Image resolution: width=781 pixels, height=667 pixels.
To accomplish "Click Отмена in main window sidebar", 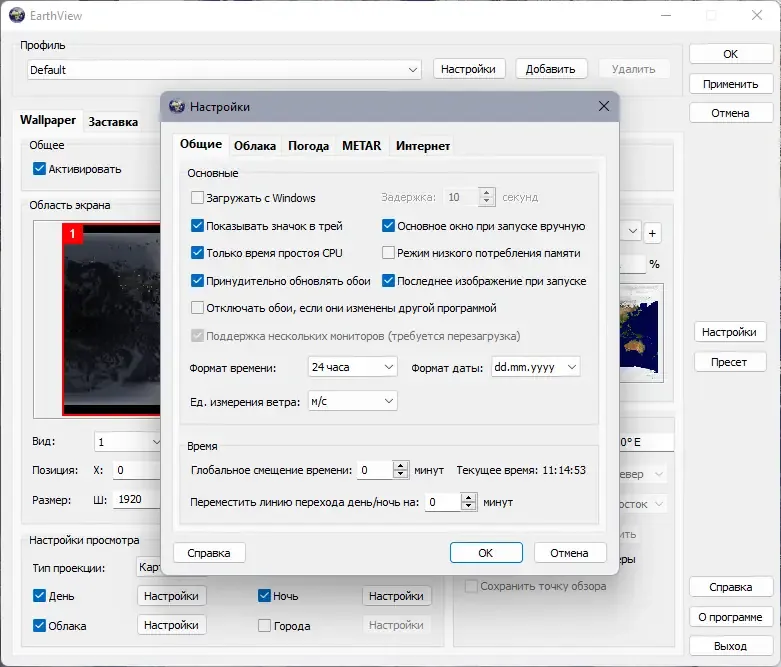I will tap(730, 113).
